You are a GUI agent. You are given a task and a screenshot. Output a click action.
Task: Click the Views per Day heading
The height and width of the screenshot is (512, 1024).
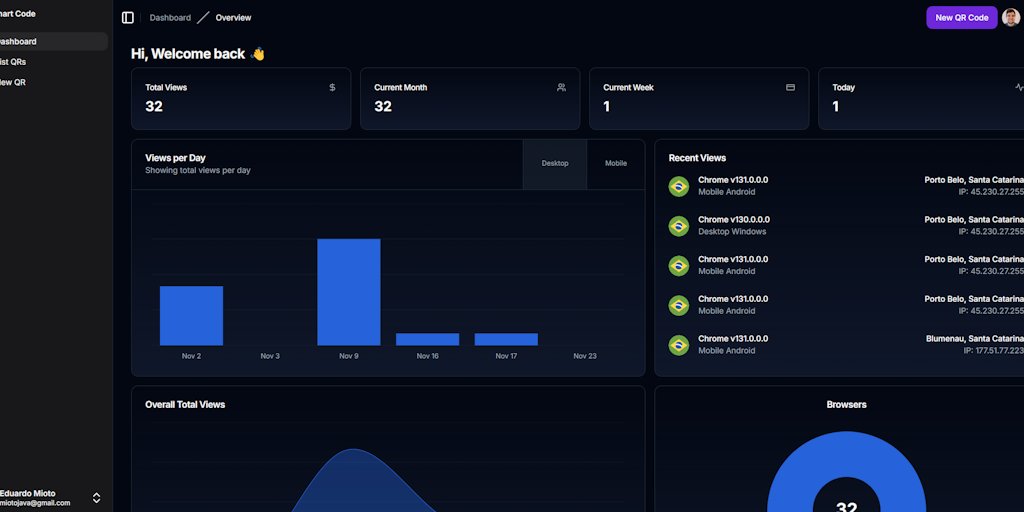pyautogui.click(x=175, y=158)
